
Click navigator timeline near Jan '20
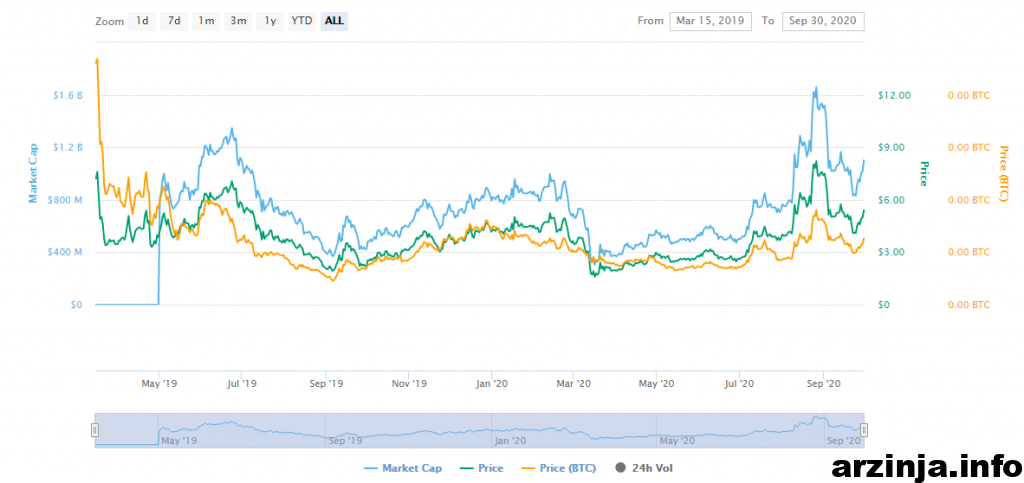[x=509, y=439]
